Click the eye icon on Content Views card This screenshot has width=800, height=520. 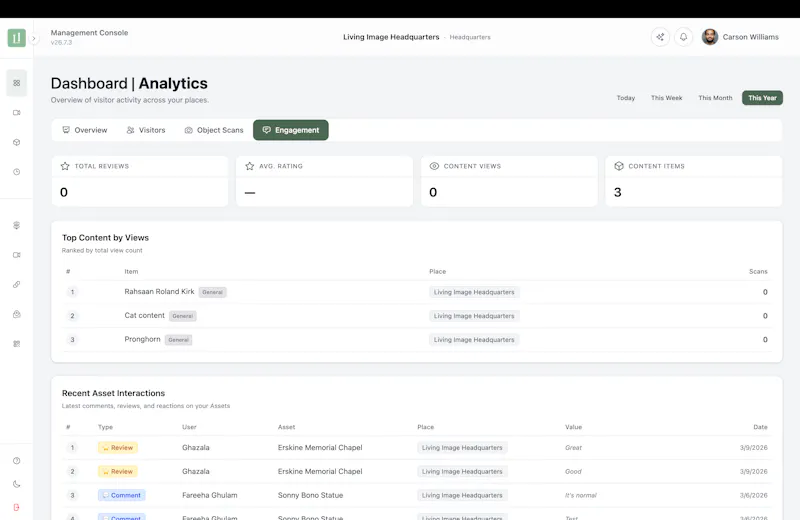pyautogui.click(x=434, y=166)
